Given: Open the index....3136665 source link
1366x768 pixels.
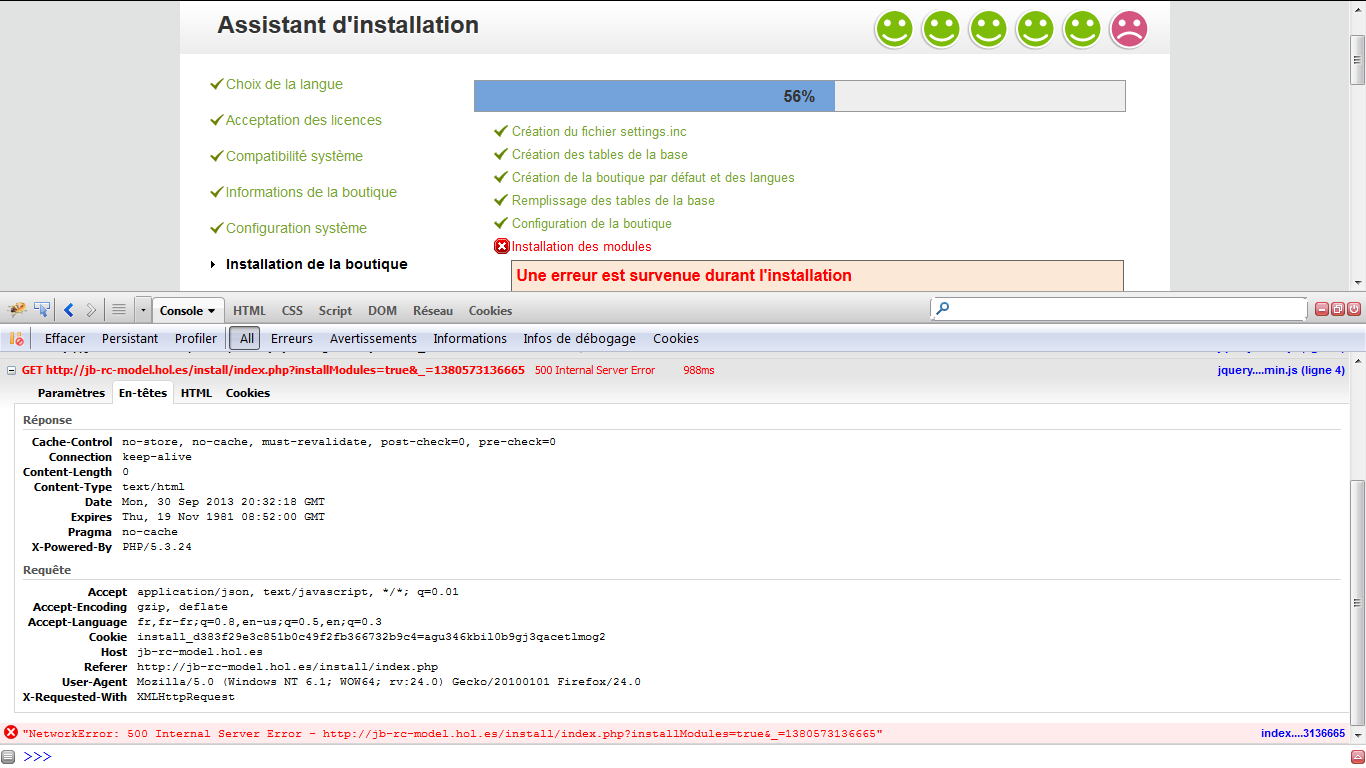Looking at the screenshot, I should click(1303, 733).
